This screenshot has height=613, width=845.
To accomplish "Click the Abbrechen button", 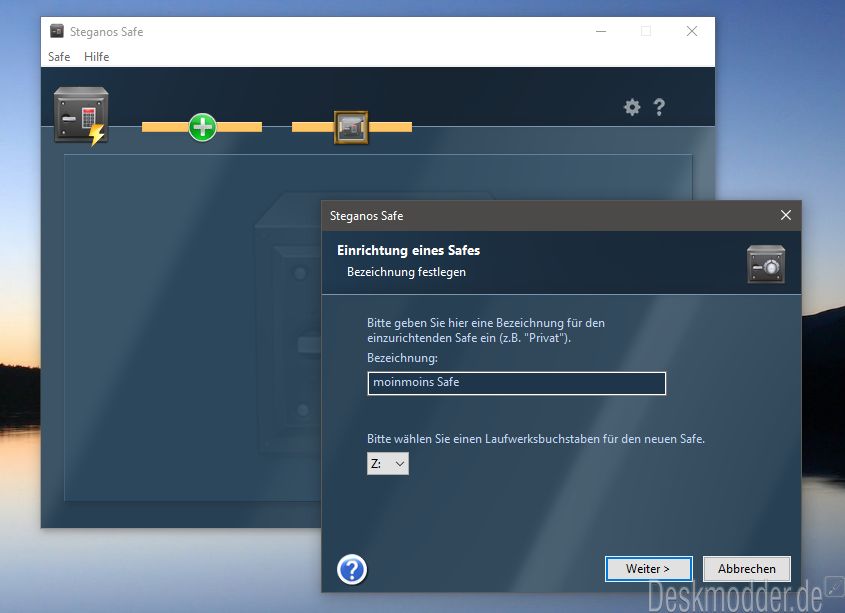I will [747, 569].
